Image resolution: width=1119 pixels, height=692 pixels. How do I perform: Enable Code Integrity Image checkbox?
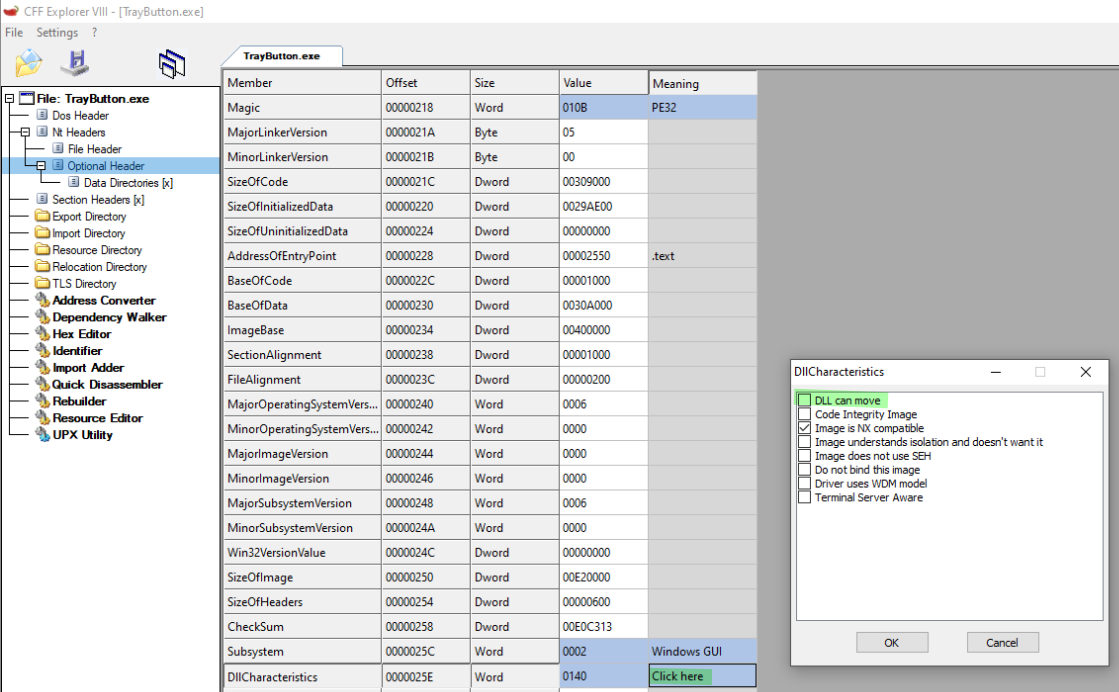point(804,414)
